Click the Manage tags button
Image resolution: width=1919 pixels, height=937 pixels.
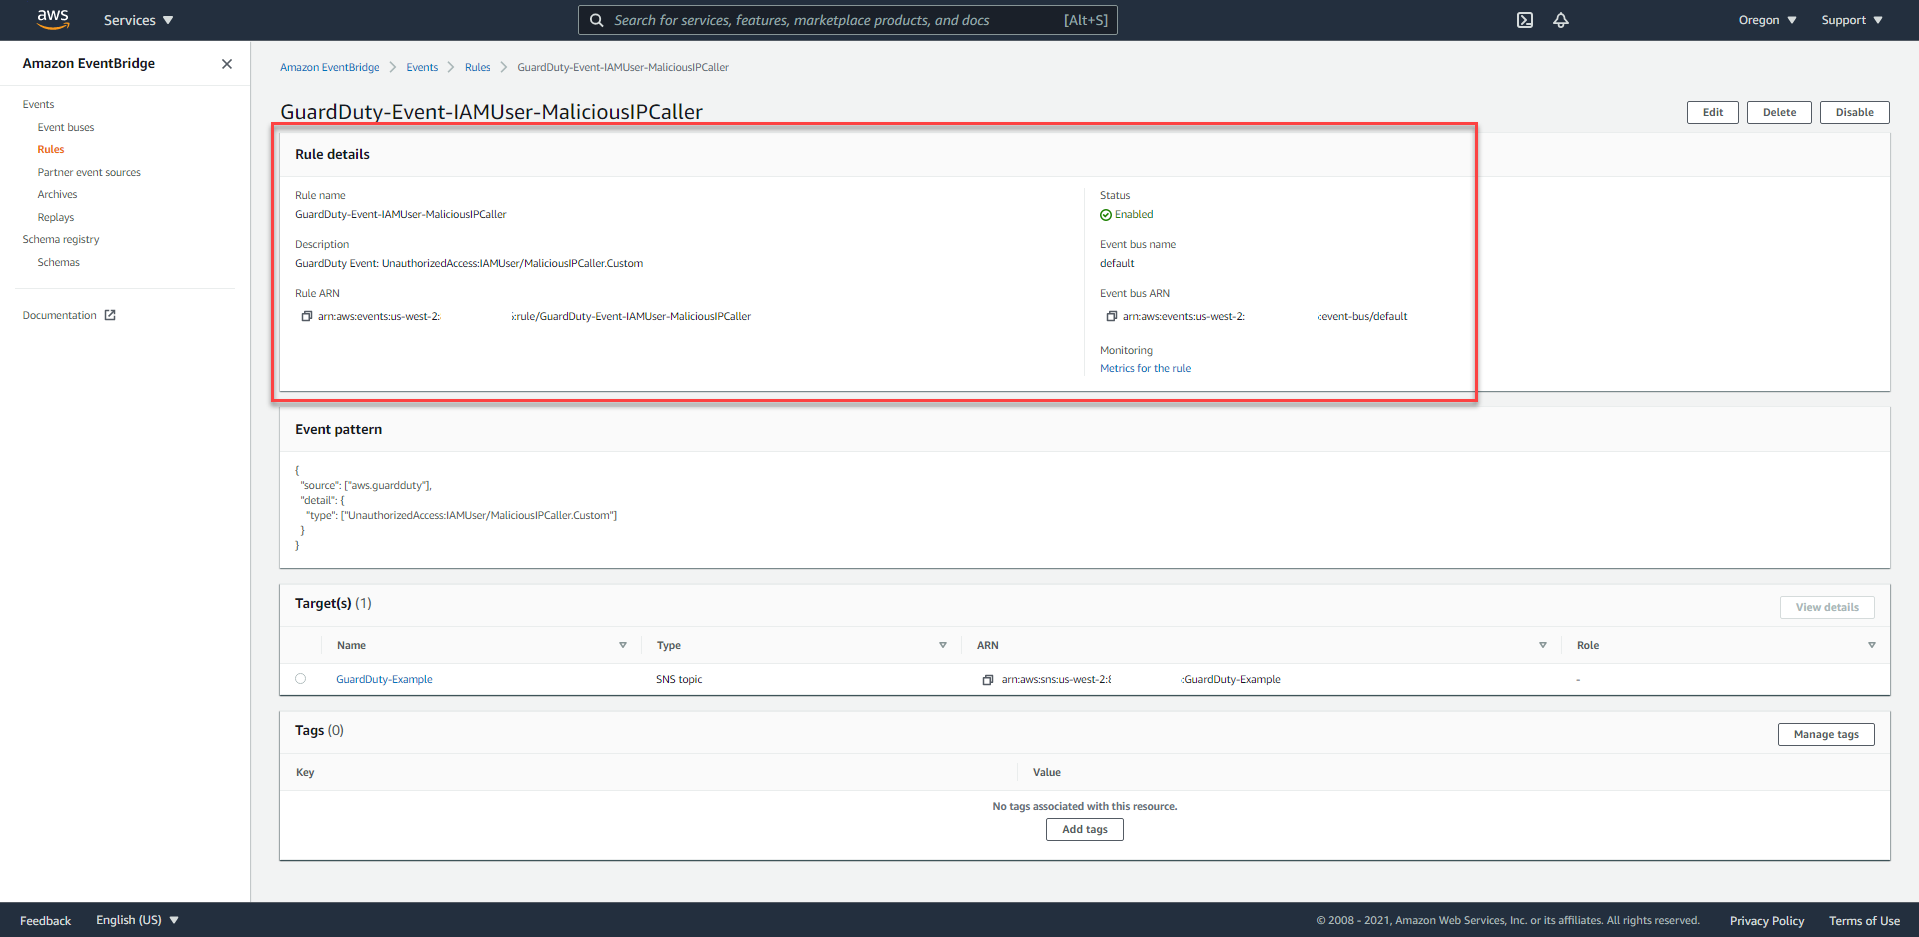[x=1826, y=734]
